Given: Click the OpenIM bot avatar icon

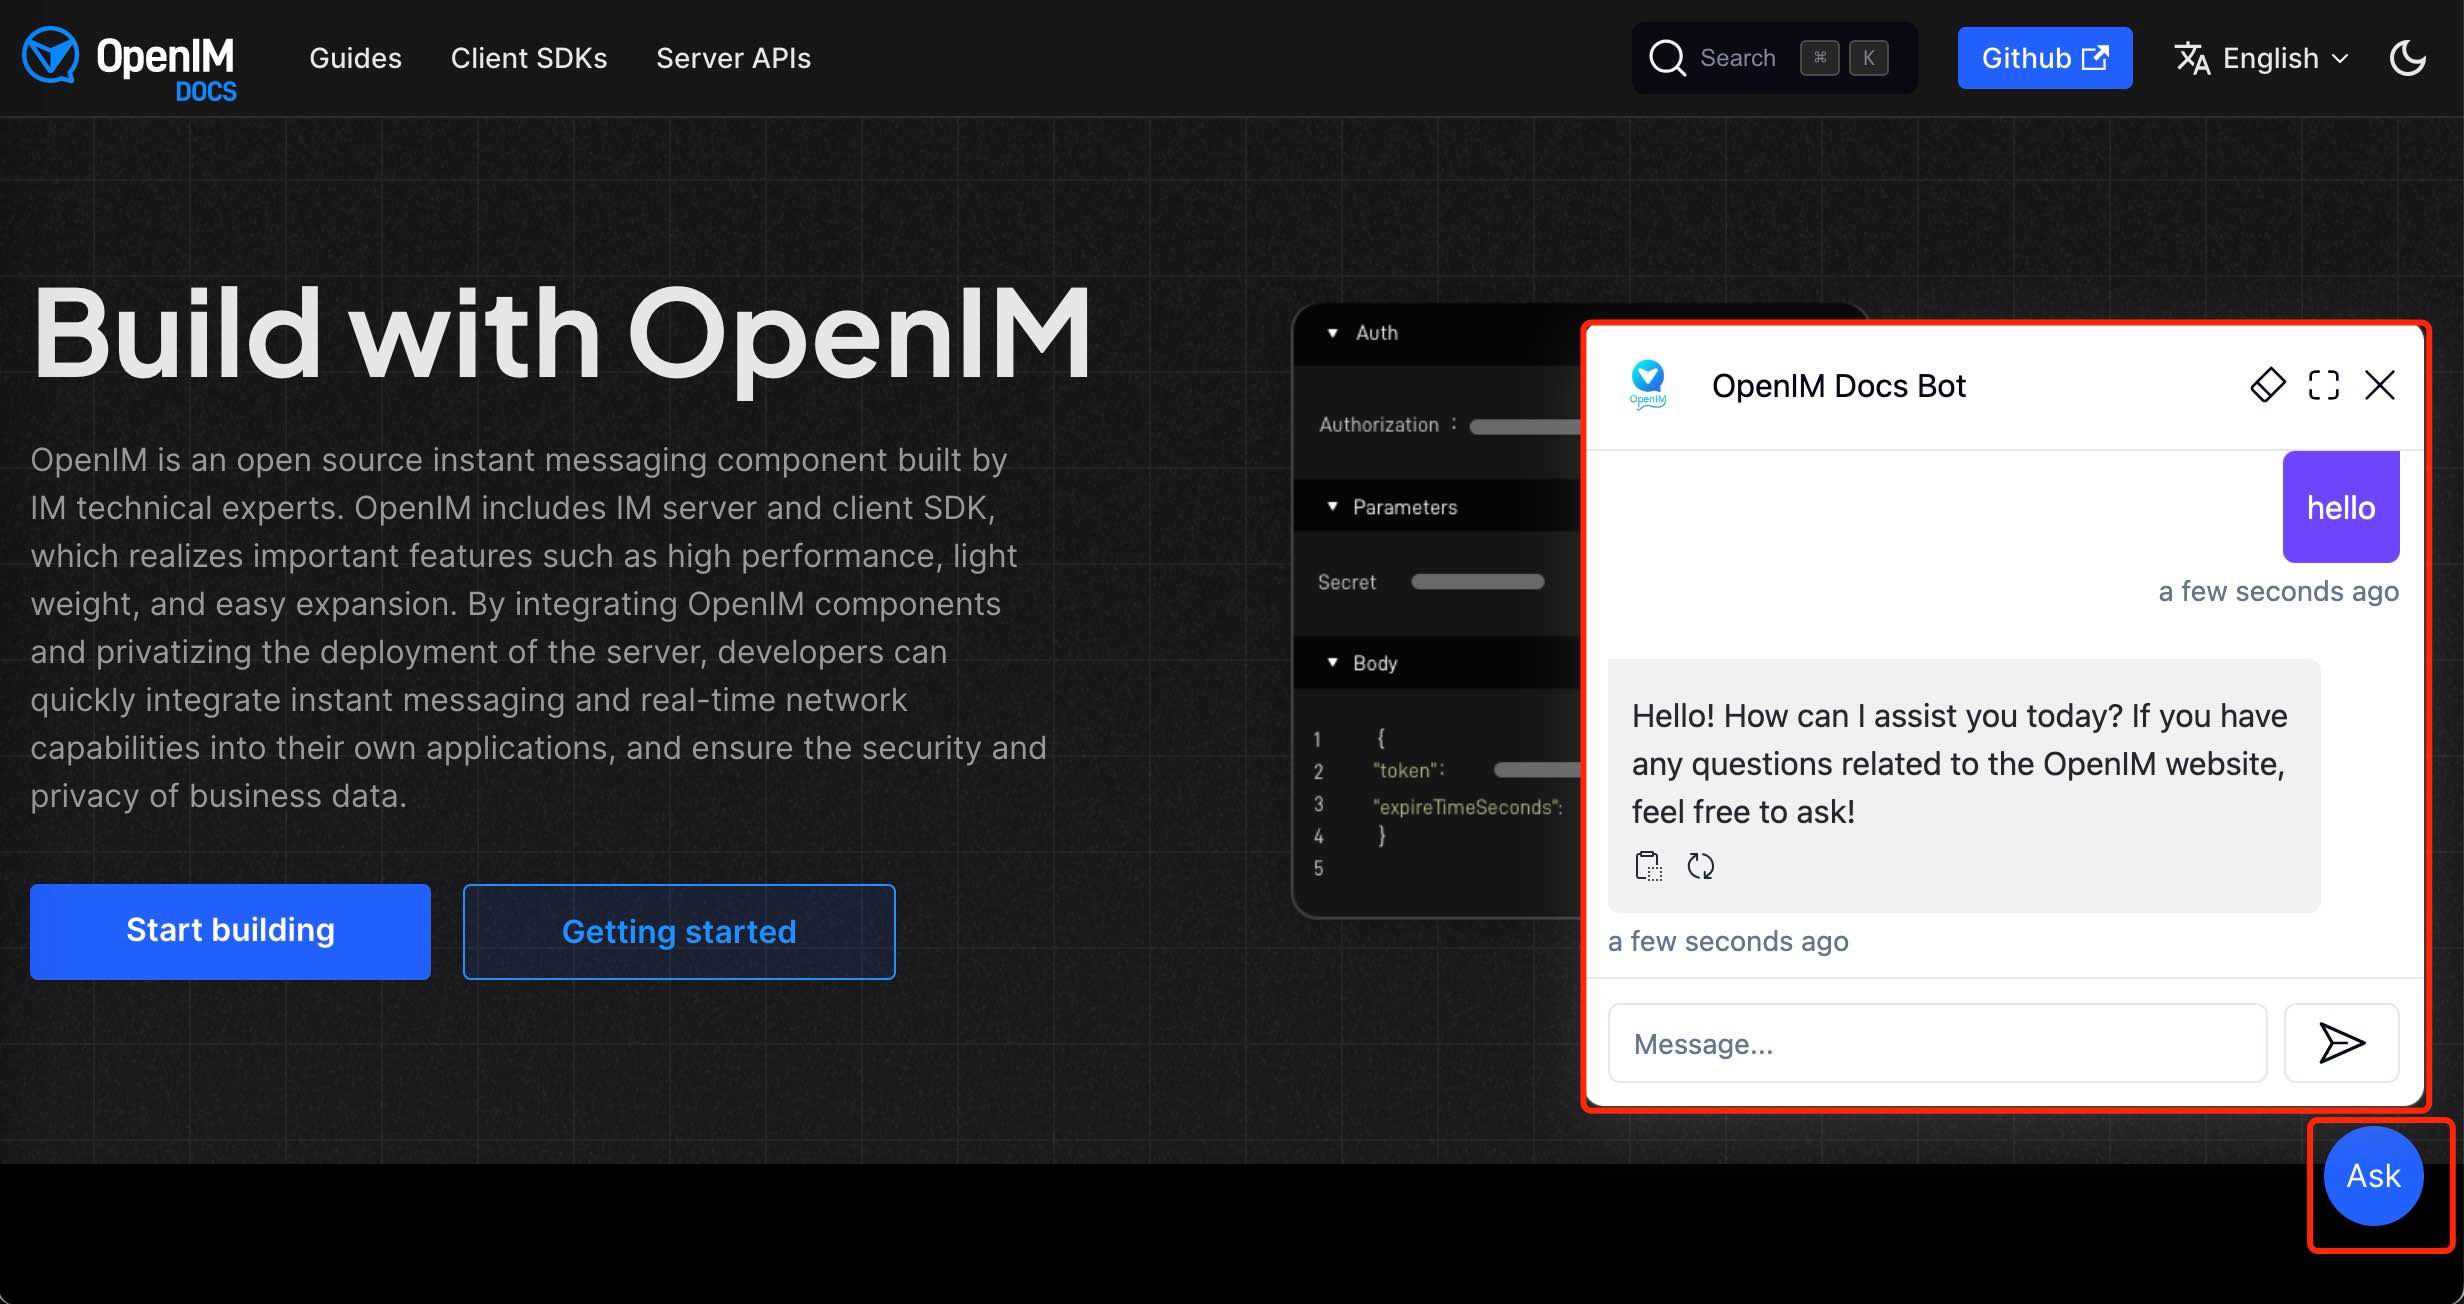Looking at the screenshot, I should click(x=1647, y=385).
